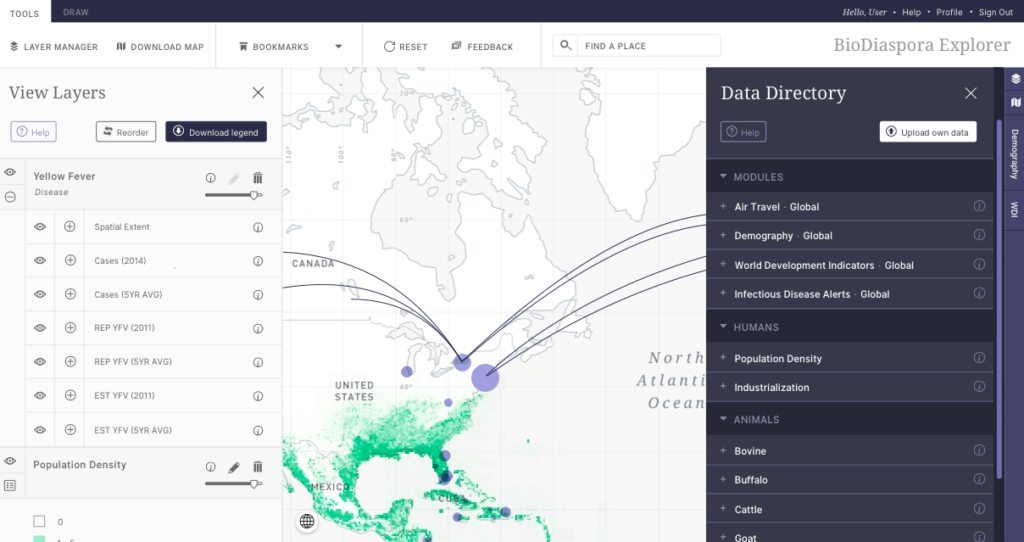The width and height of the screenshot is (1024, 542).
Task: Click the globe icon on the map
Action: click(307, 521)
